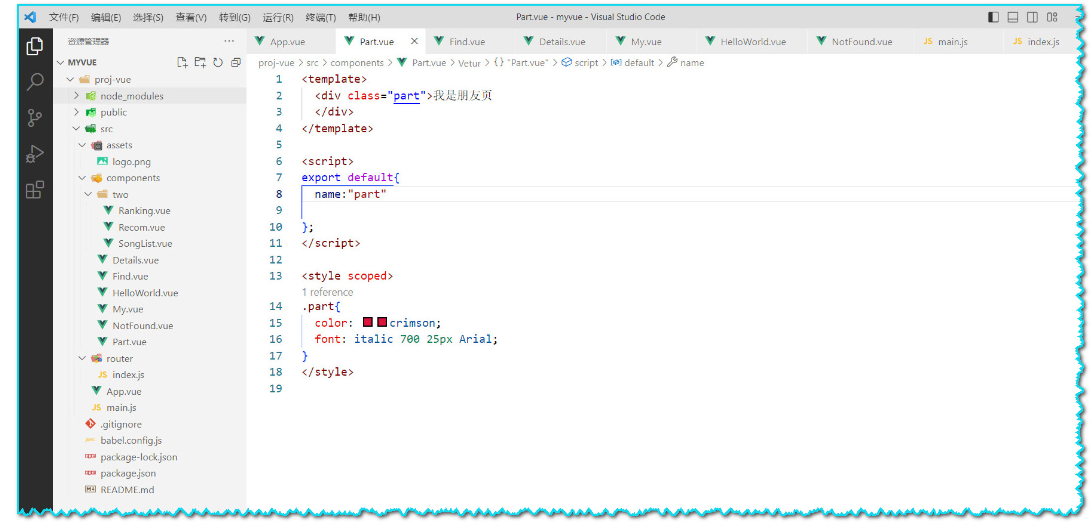Viewport: 1092px width, 532px height.
Task: Open the Search view in activity bar
Action: tap(34, 82)
